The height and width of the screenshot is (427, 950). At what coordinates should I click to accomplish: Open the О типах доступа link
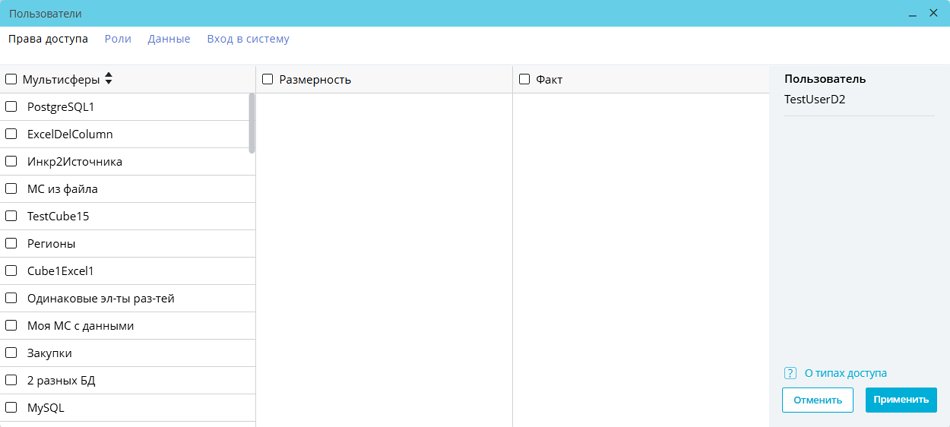[x=845, y=373]
